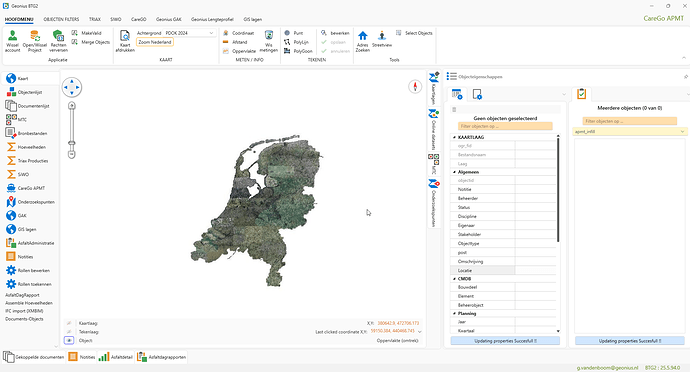Reset map orientation with the compass icon
This screenshot has width=690, height=372.
tap(415, 86)
